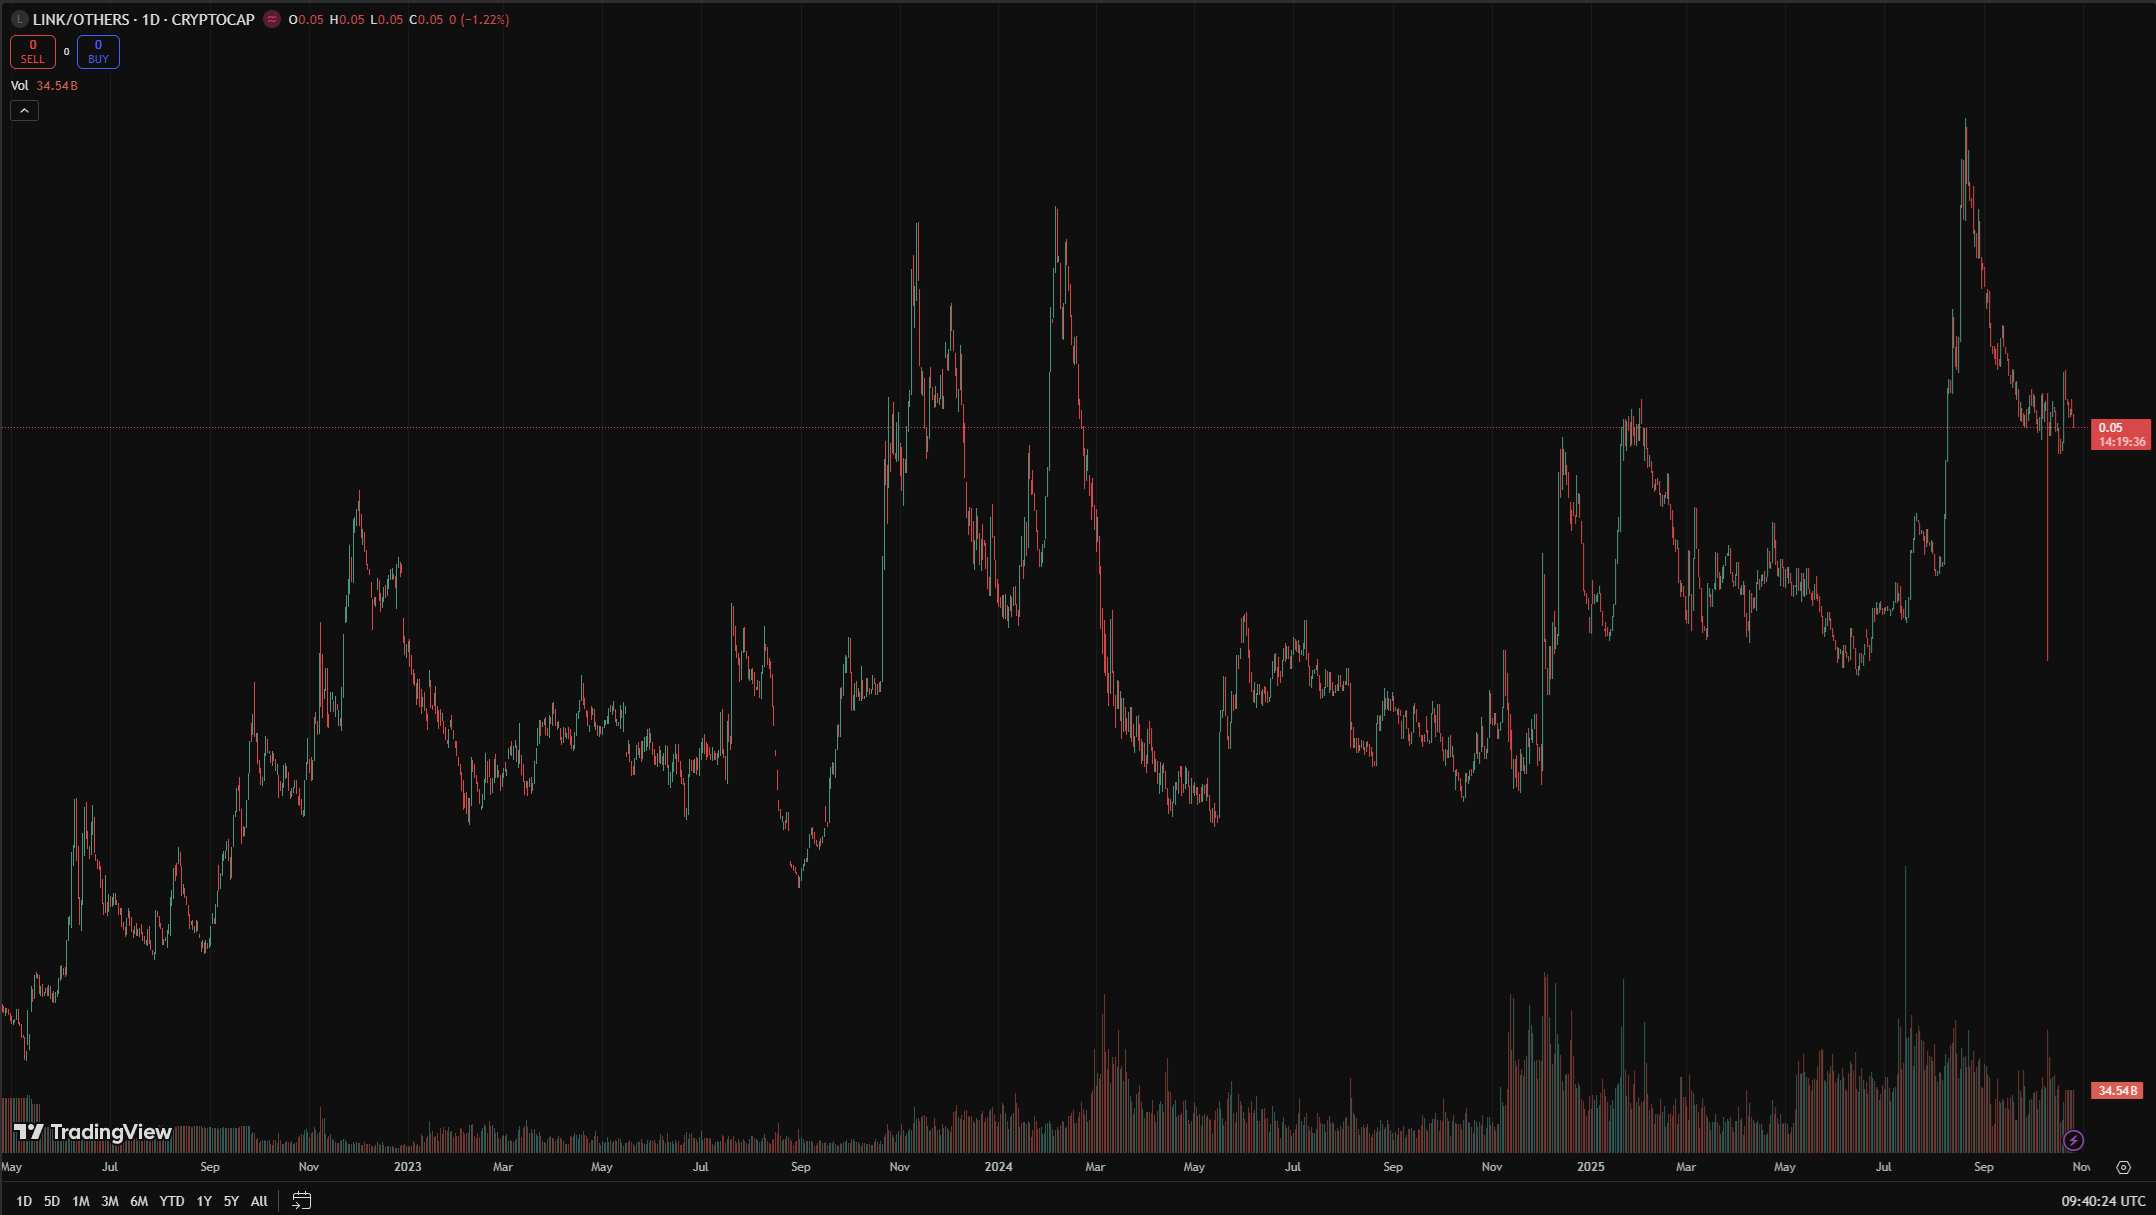Click the red wave data-status icon

coord(272,19)
